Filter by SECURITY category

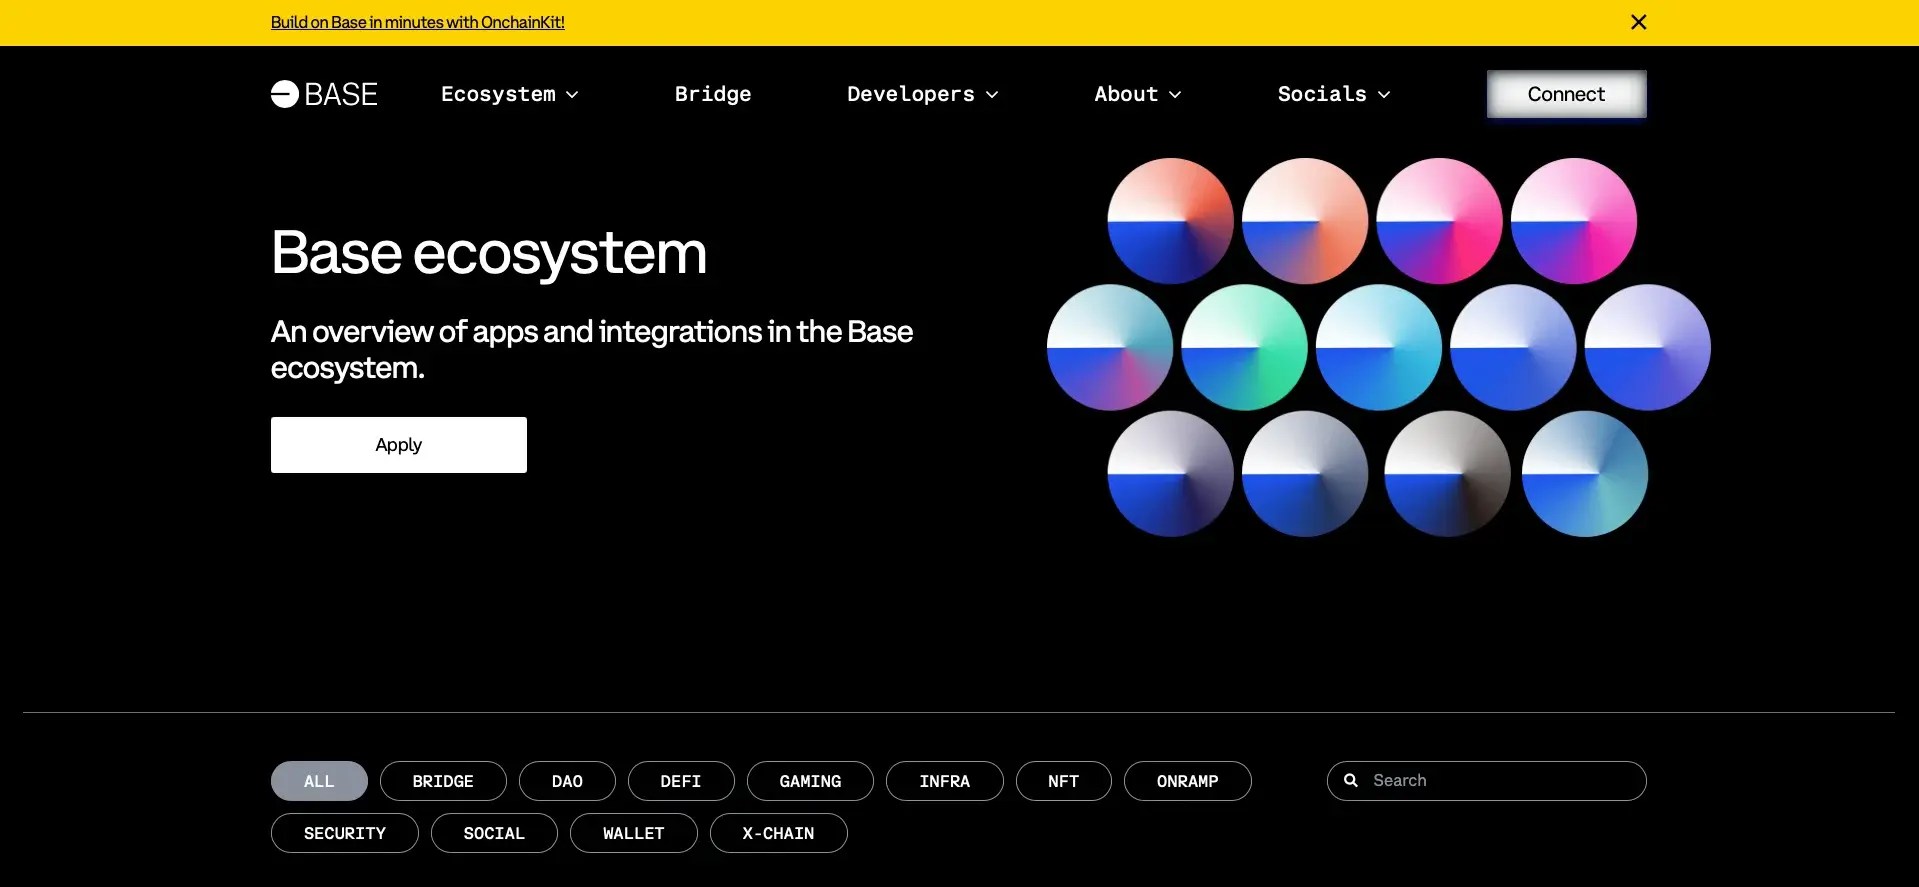point(345,833)
